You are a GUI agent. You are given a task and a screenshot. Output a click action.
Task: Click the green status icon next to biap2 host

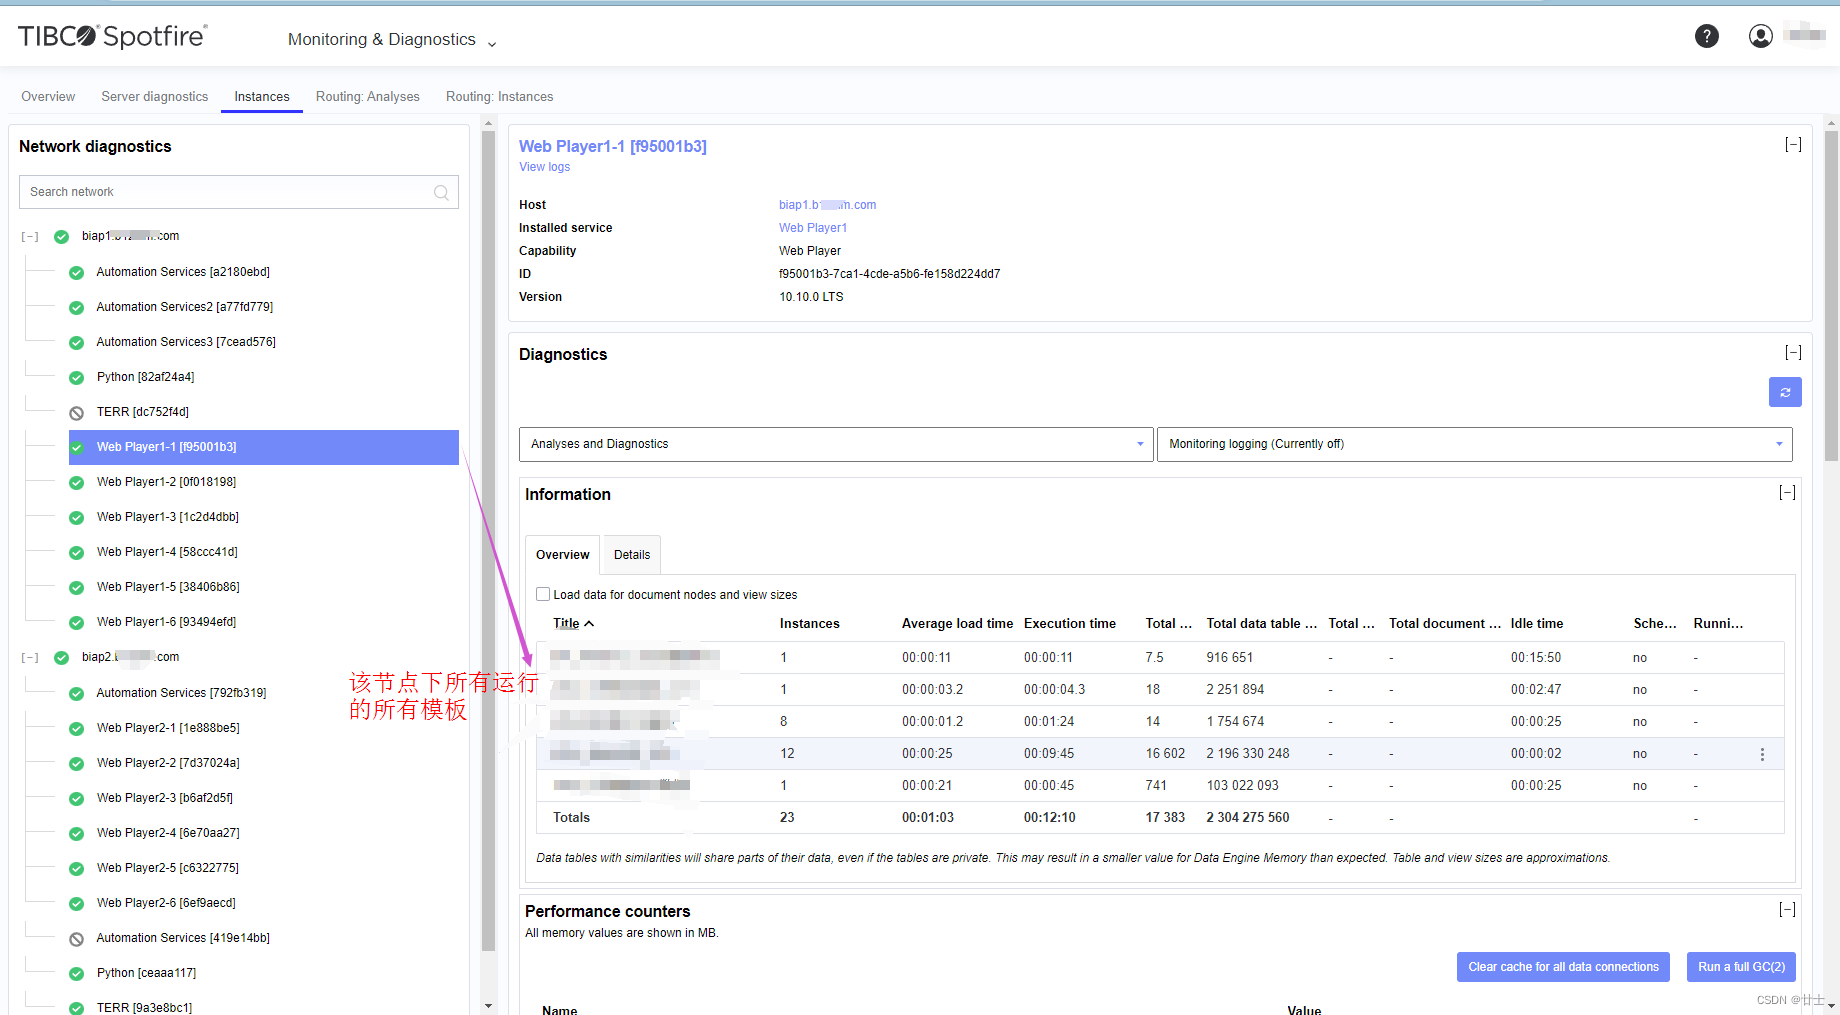[x=61, y=657]
